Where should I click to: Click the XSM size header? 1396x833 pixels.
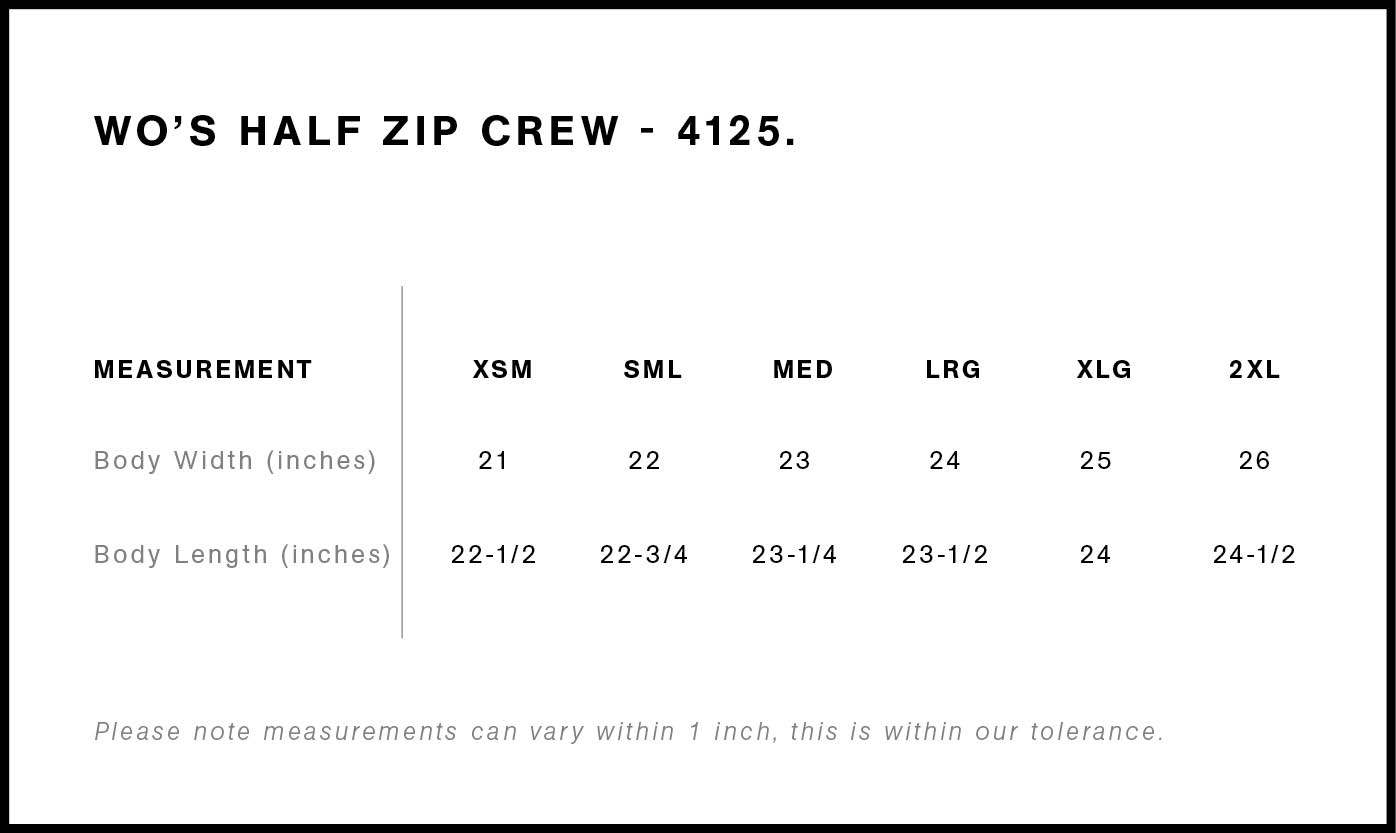point(503,370)
